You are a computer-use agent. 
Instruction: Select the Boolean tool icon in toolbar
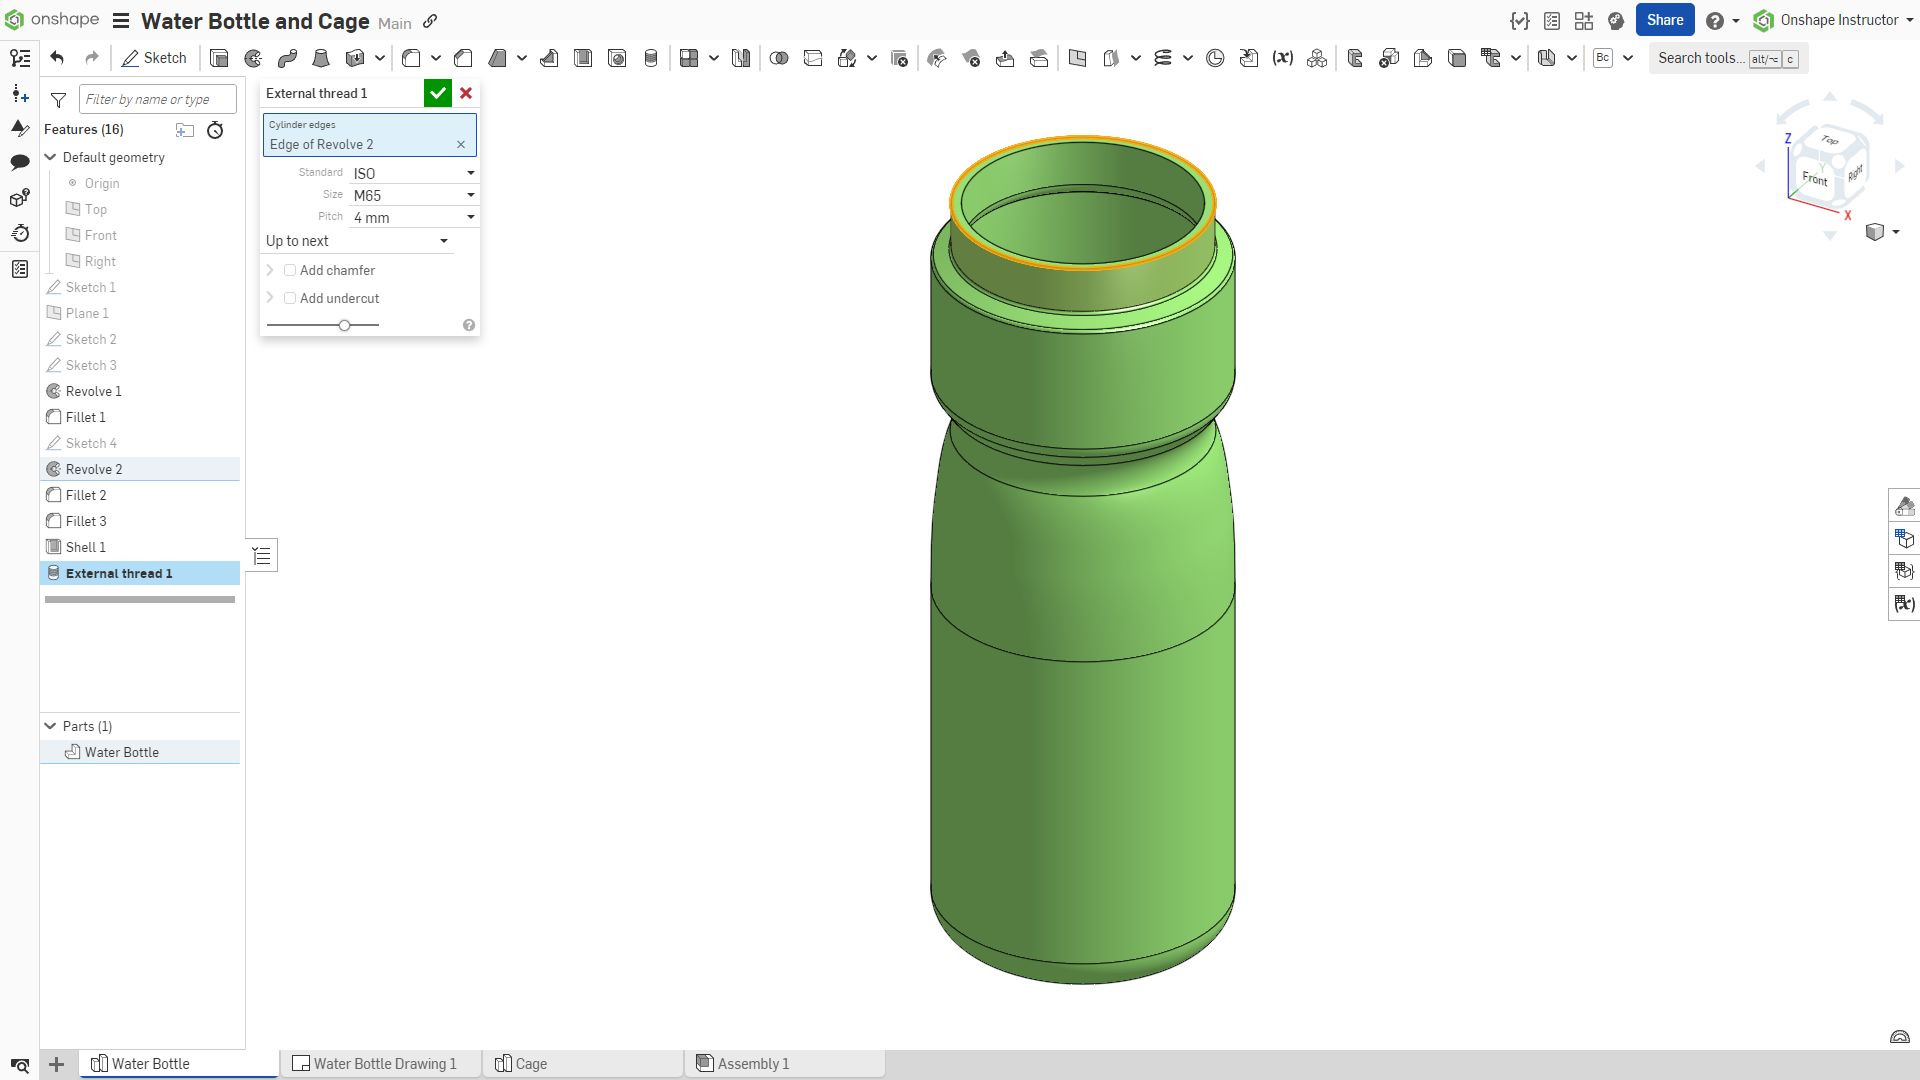click(778, 58)
